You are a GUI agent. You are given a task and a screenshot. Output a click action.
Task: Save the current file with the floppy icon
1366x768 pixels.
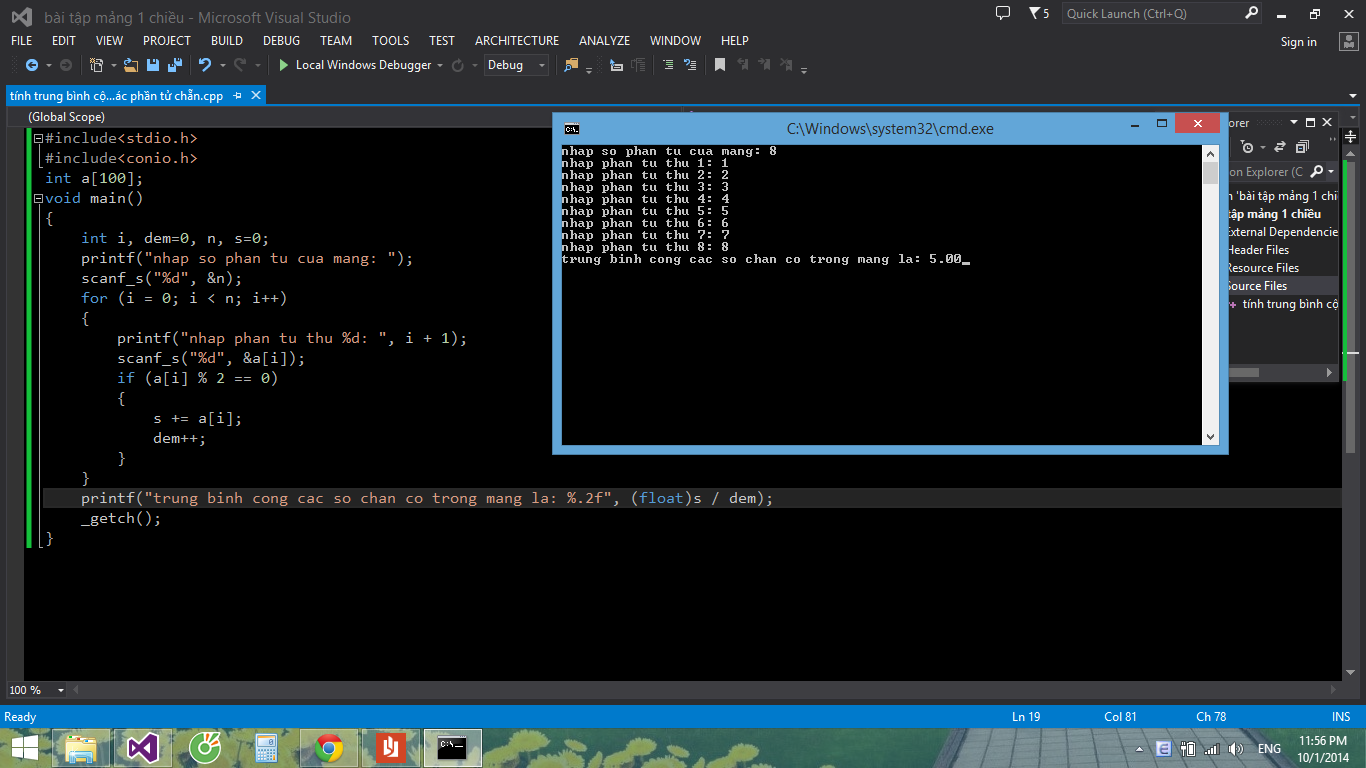pos(153,65)
